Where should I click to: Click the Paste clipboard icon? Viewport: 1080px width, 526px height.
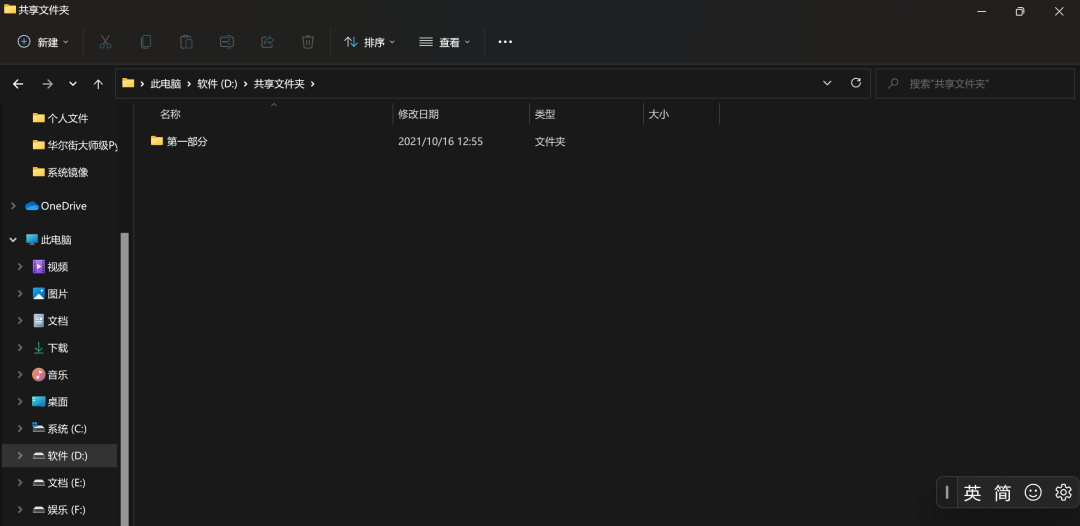click(186, 42)
